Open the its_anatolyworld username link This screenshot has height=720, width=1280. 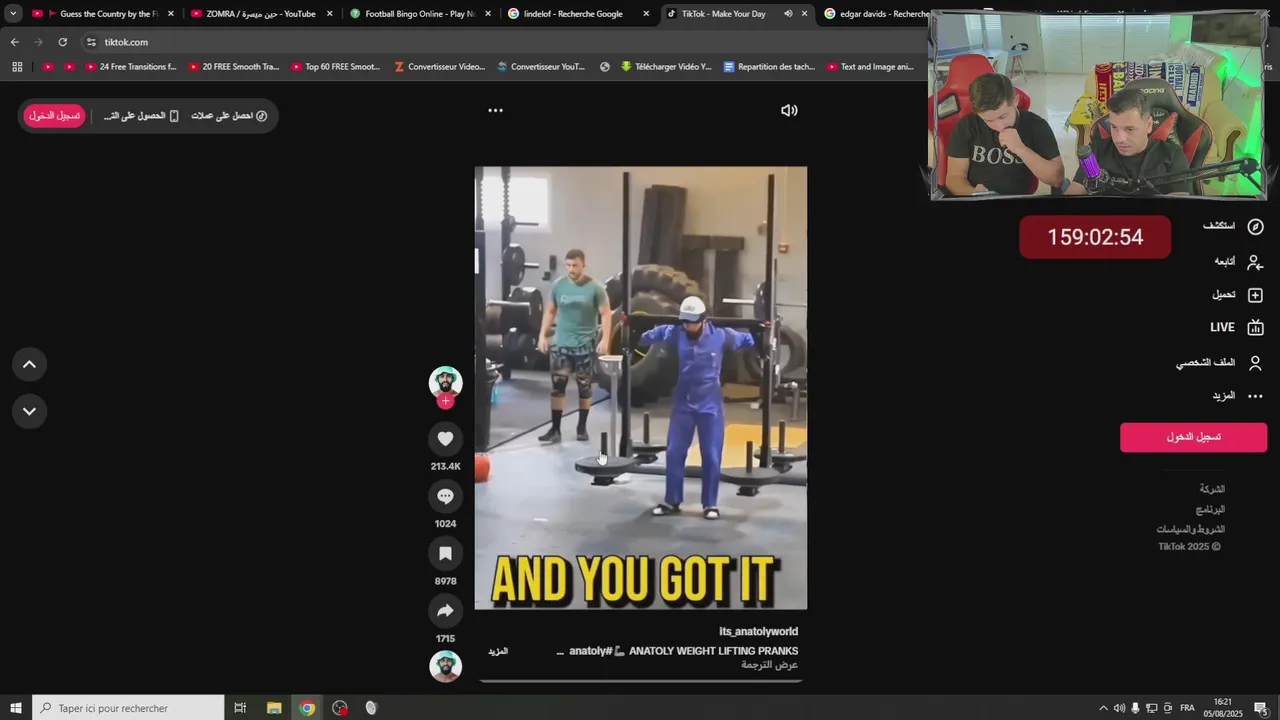click(x=758, y=632)
